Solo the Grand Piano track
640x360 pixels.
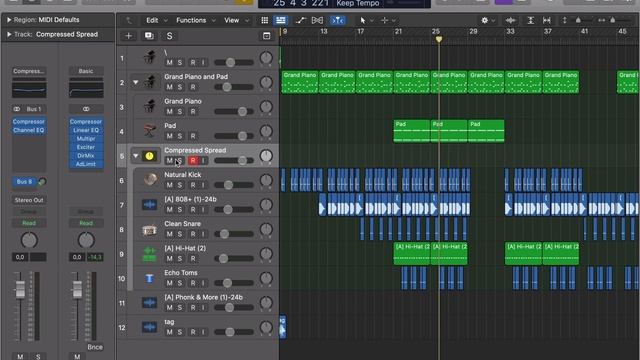[180, 111]
